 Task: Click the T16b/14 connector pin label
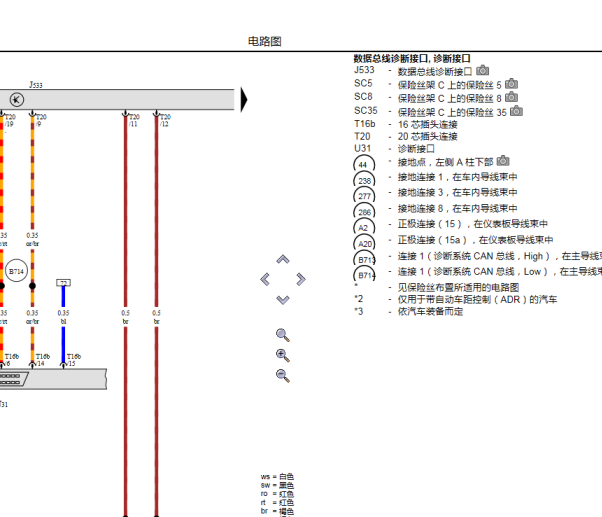point(43,360)
